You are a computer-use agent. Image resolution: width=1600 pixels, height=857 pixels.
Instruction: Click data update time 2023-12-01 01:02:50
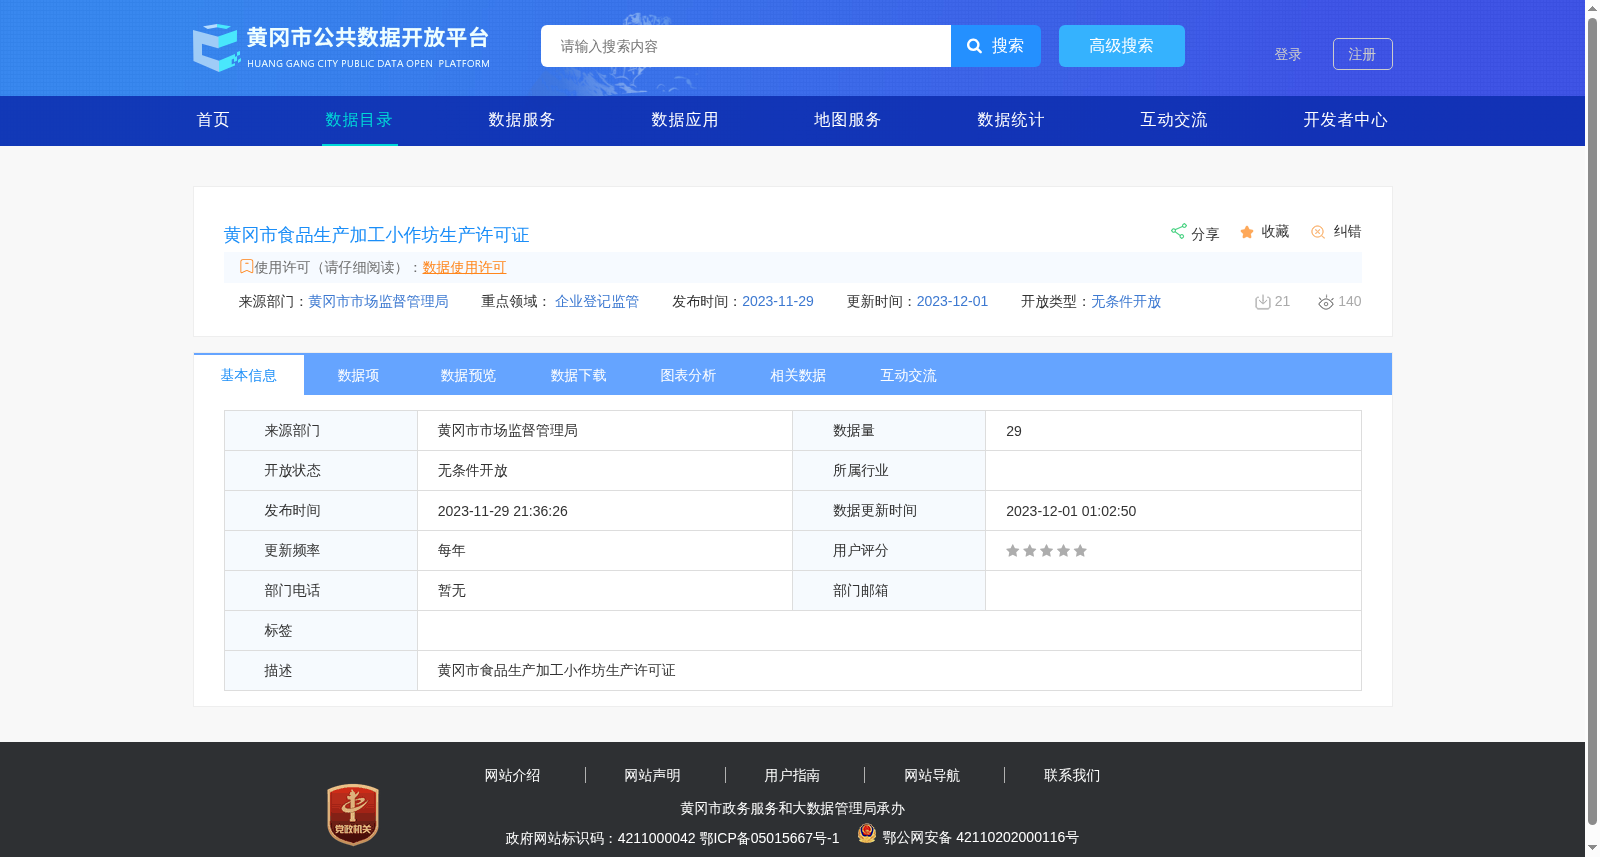click(x=1071, y=511)
